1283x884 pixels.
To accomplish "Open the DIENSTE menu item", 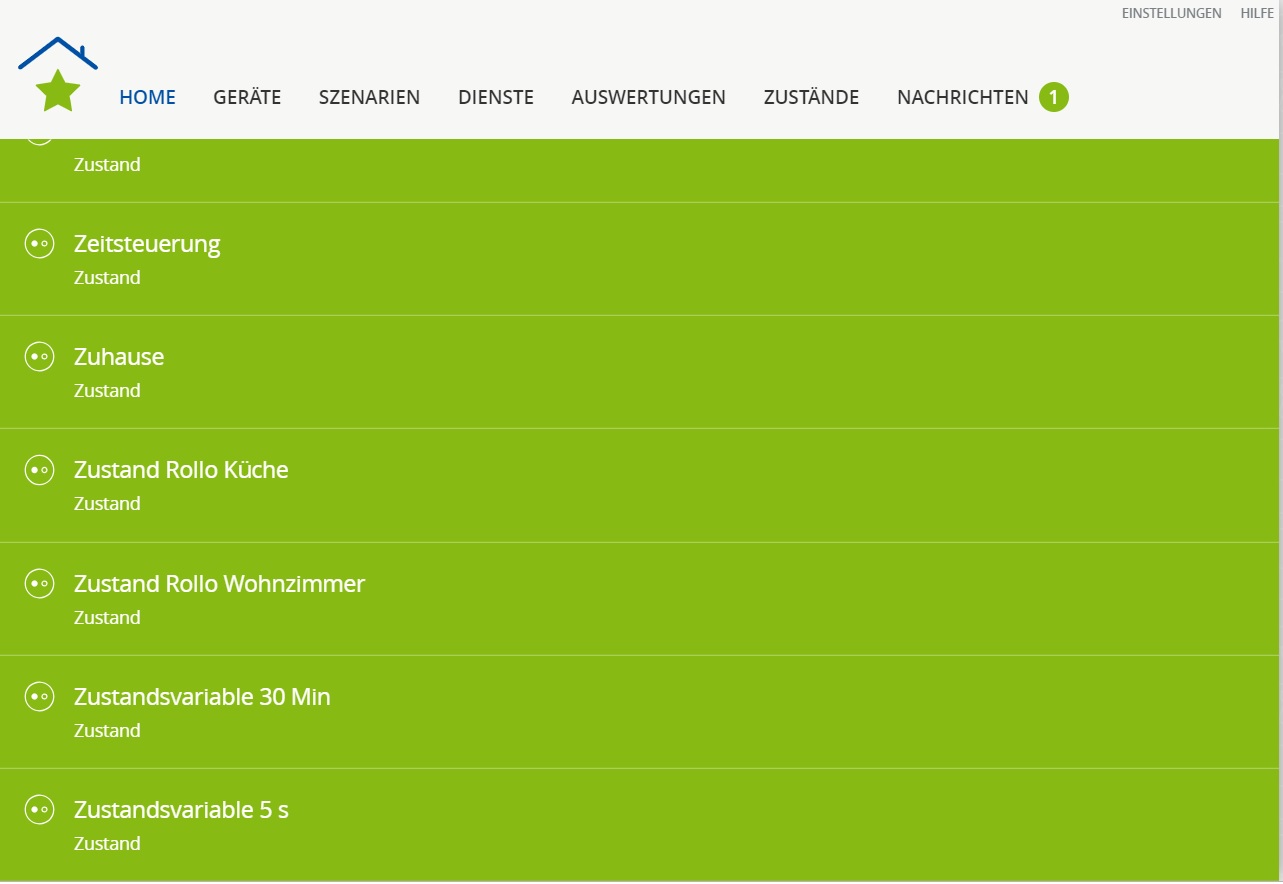I will point(496,97).
